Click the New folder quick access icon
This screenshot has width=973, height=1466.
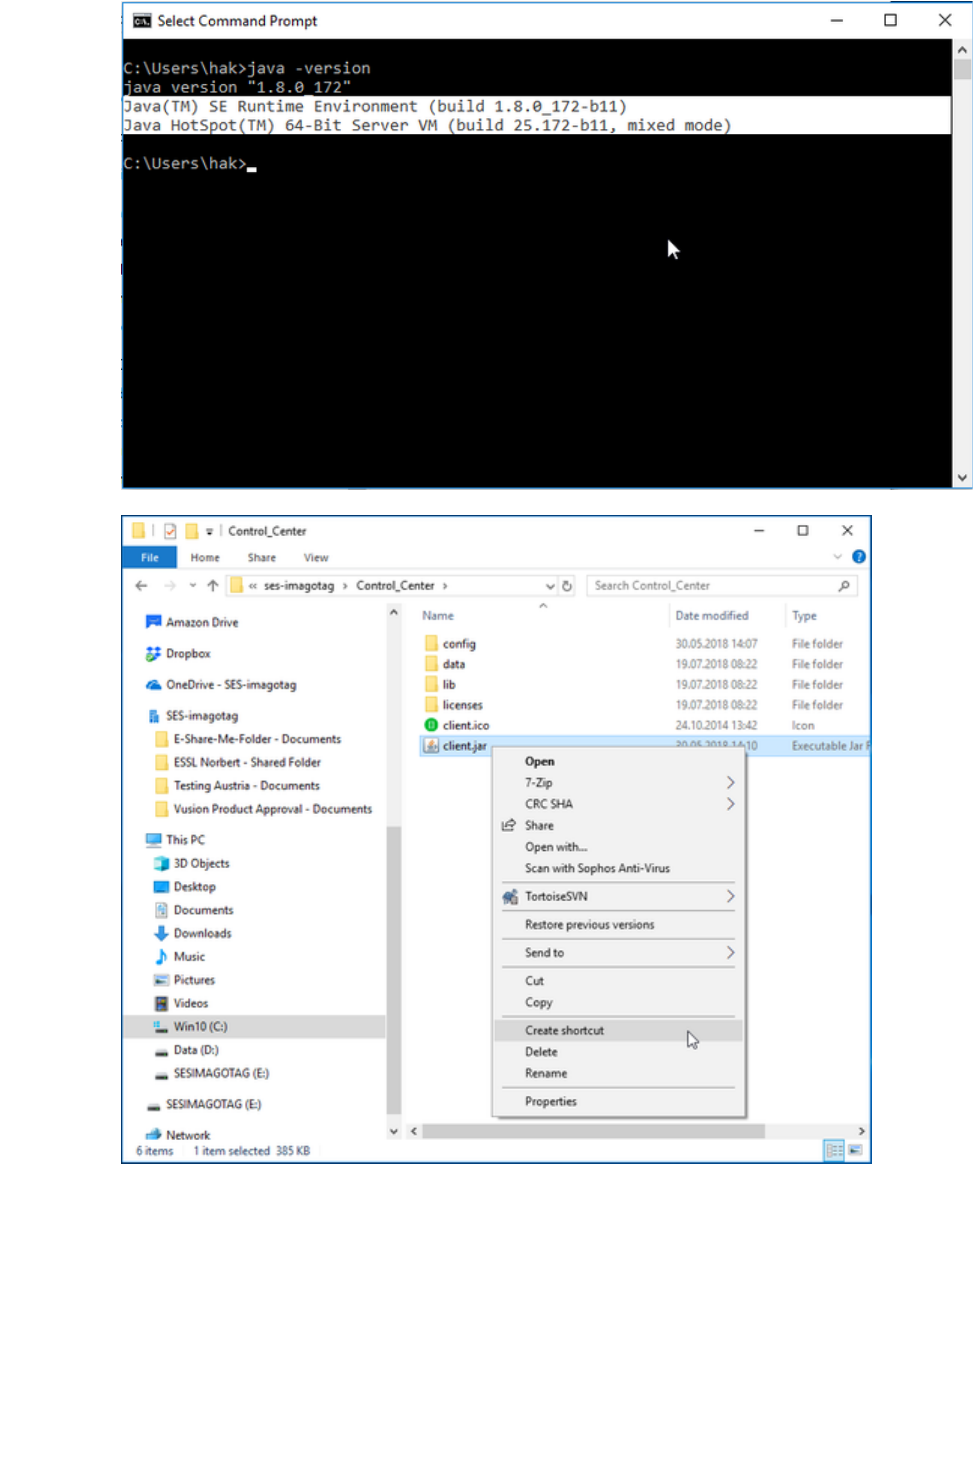191,531
